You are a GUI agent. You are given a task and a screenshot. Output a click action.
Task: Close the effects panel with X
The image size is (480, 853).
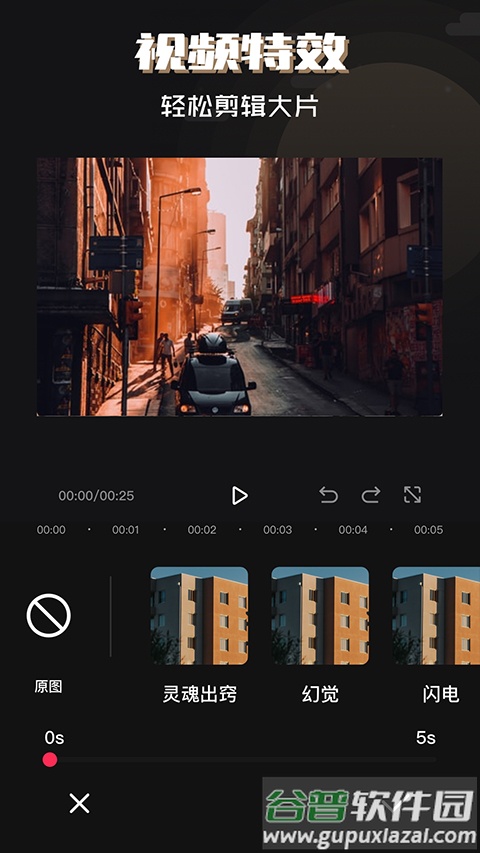(x=79, y=803)
